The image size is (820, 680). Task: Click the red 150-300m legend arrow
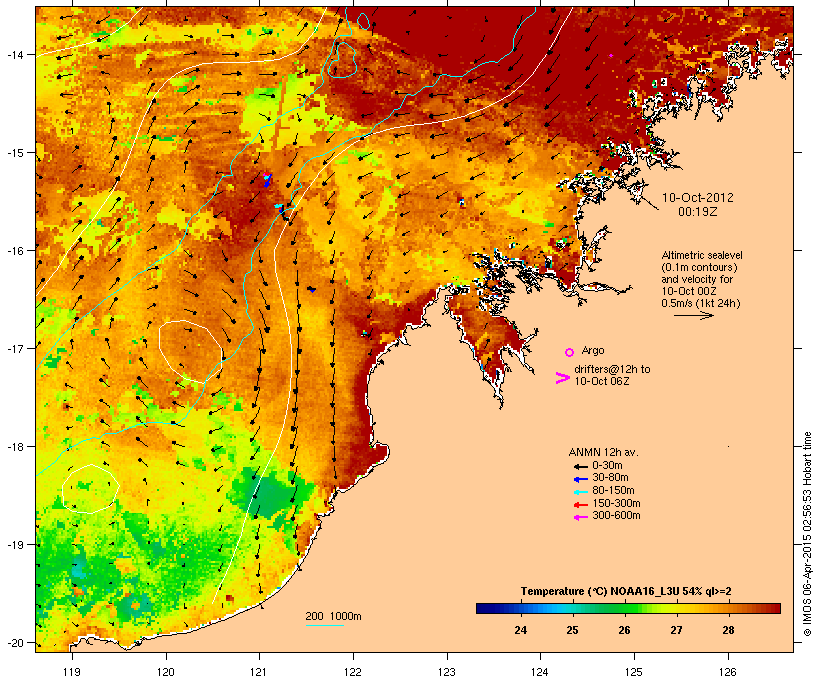click(580, 505)
